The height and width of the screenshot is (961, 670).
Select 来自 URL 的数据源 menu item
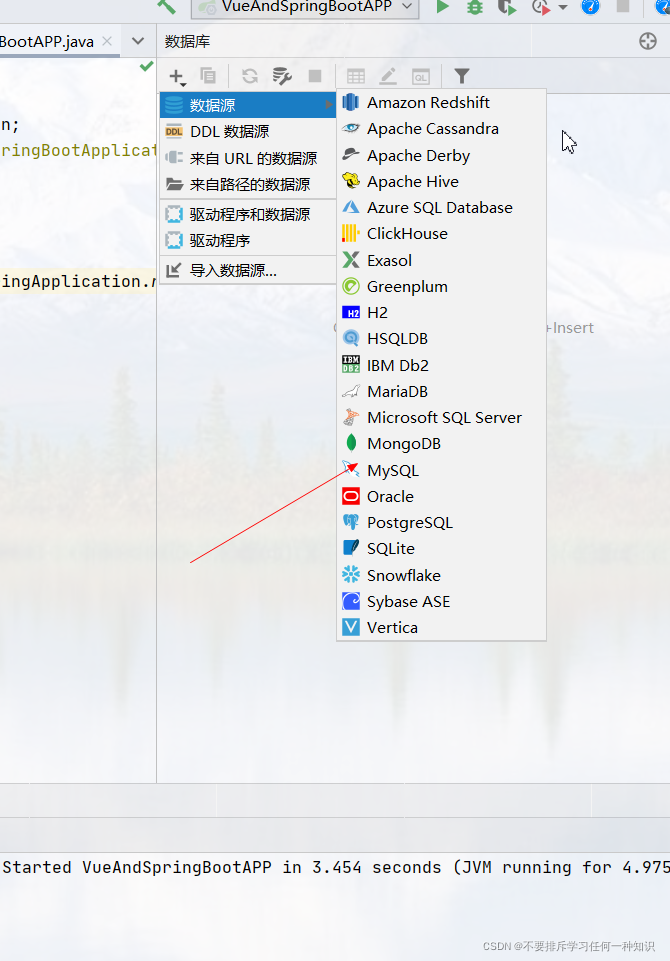point(248,159)
